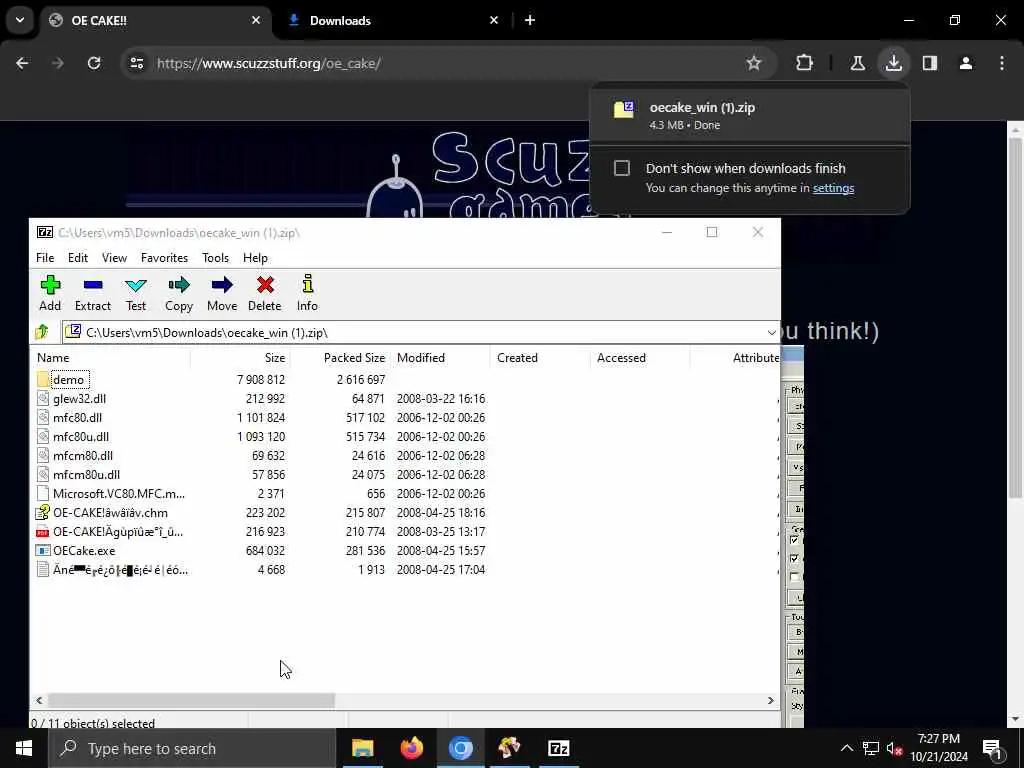Click the horizontal scrollbar right arrow
The image size is (1024, 768).
tap(771, 700)
